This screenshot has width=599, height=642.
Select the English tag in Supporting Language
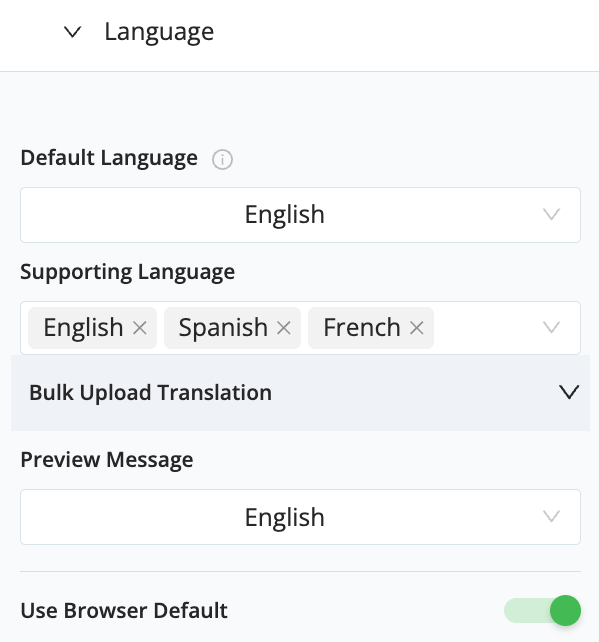pyautogui.click(x=84, y=328)
